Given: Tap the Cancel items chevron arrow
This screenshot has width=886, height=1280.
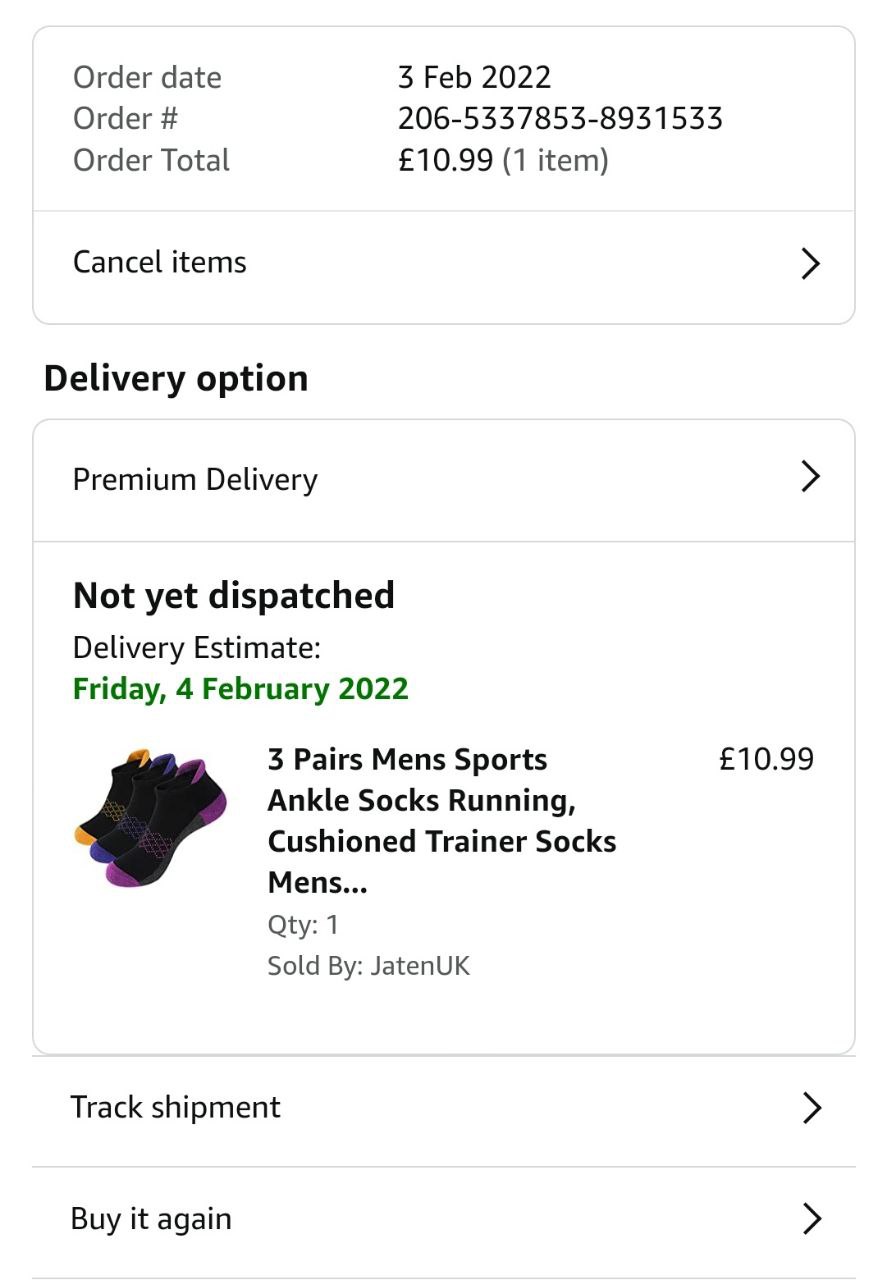Looking at the screenshot, I should [811, 264].
